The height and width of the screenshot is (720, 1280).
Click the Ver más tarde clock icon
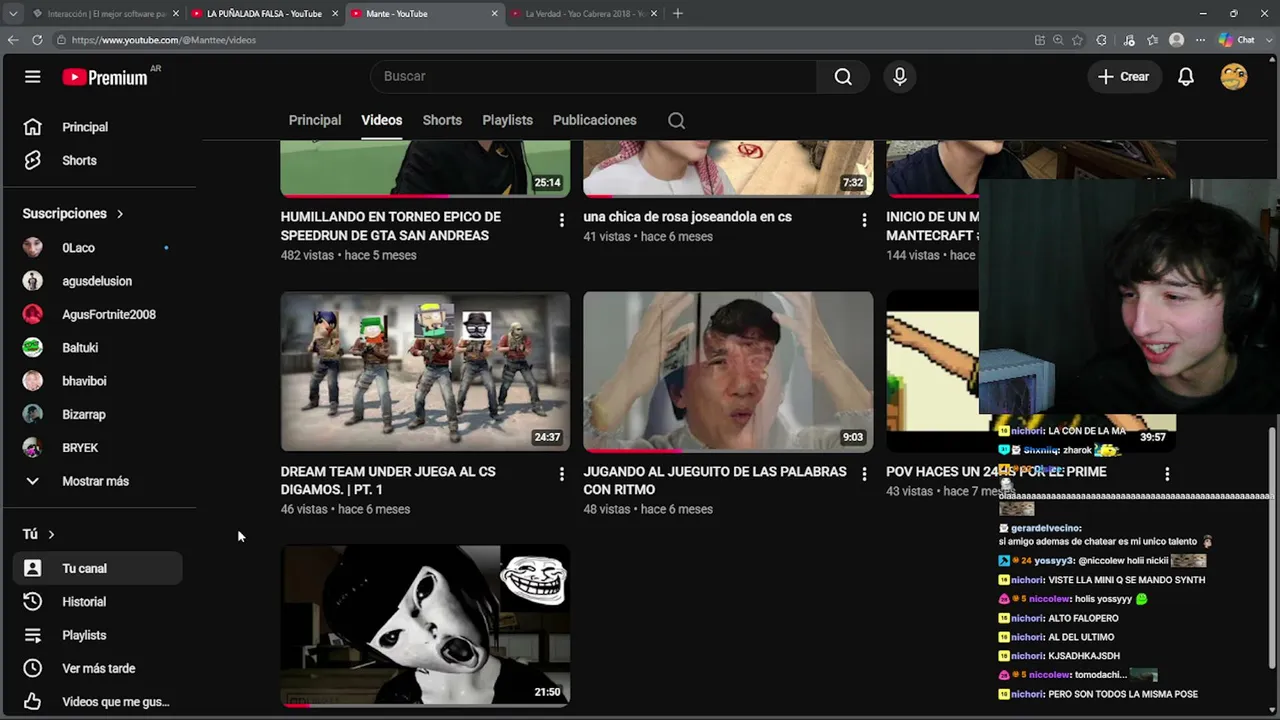coord(33,668)
